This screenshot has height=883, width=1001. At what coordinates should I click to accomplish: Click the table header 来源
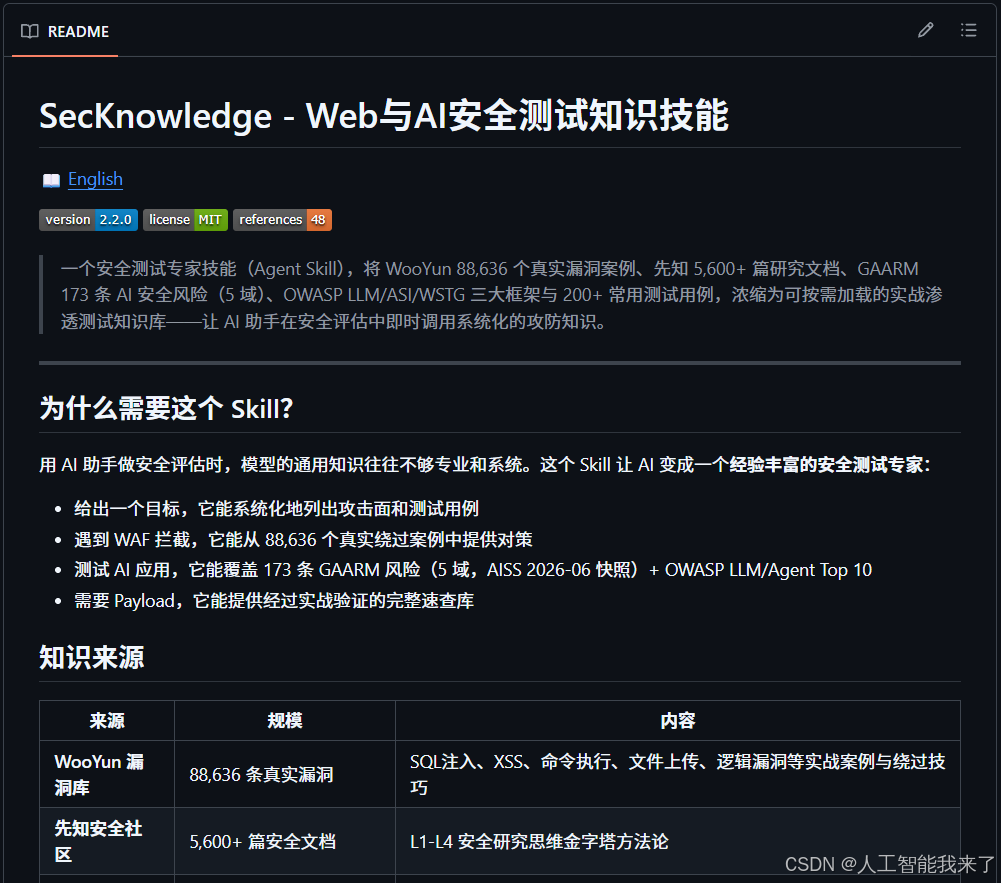(107, 721)
